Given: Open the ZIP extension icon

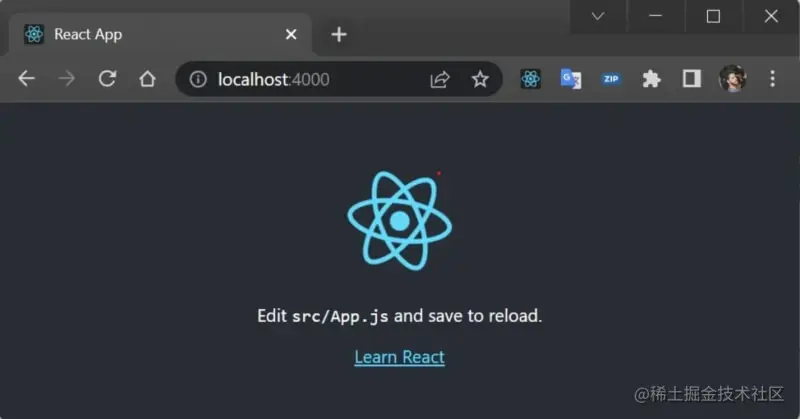Looking at the screenshot, I should tap(611, 79).
